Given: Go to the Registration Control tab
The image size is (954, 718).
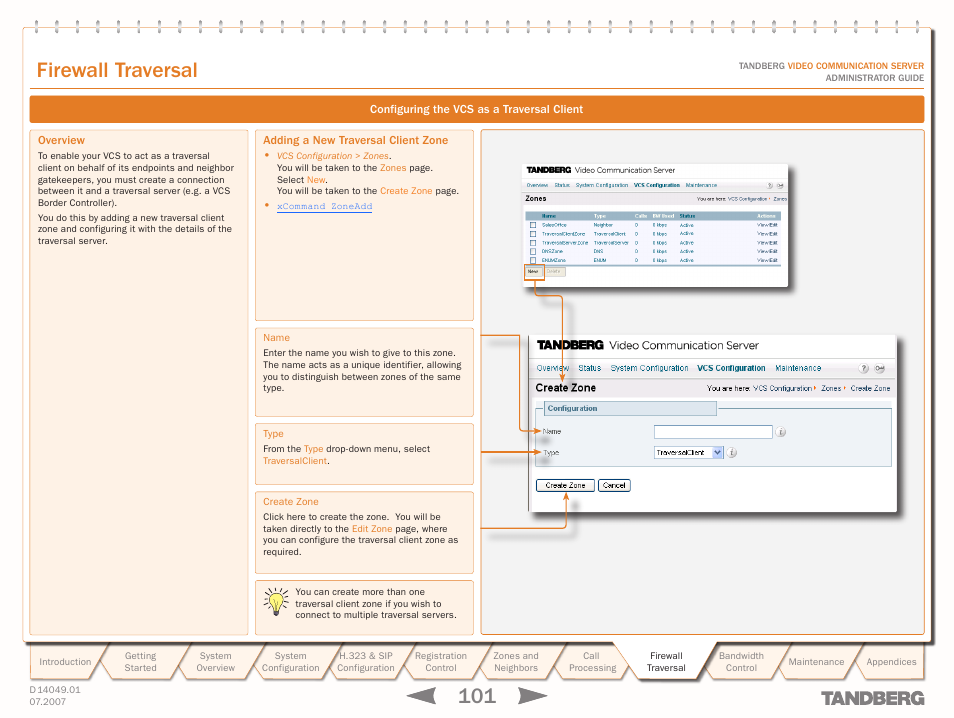Looking at the screenshot, I should click(x=440, y=662).
